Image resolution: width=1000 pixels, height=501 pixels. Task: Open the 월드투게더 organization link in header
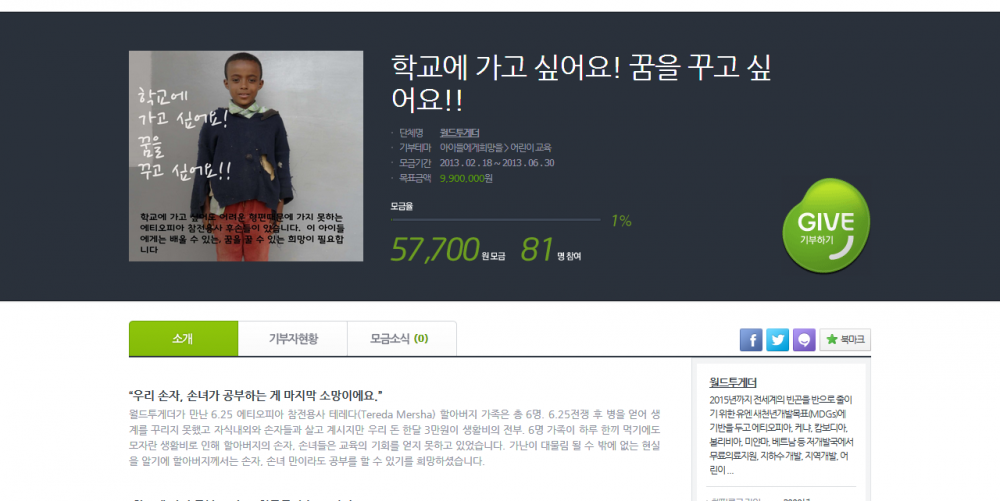pyautogui.click(x=459, y=133)
